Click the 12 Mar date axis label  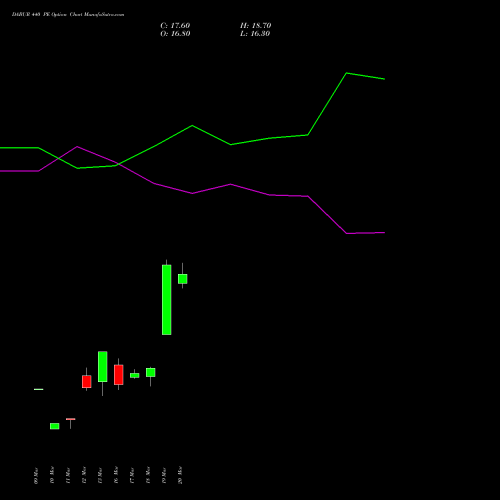[x=84, y=476]
